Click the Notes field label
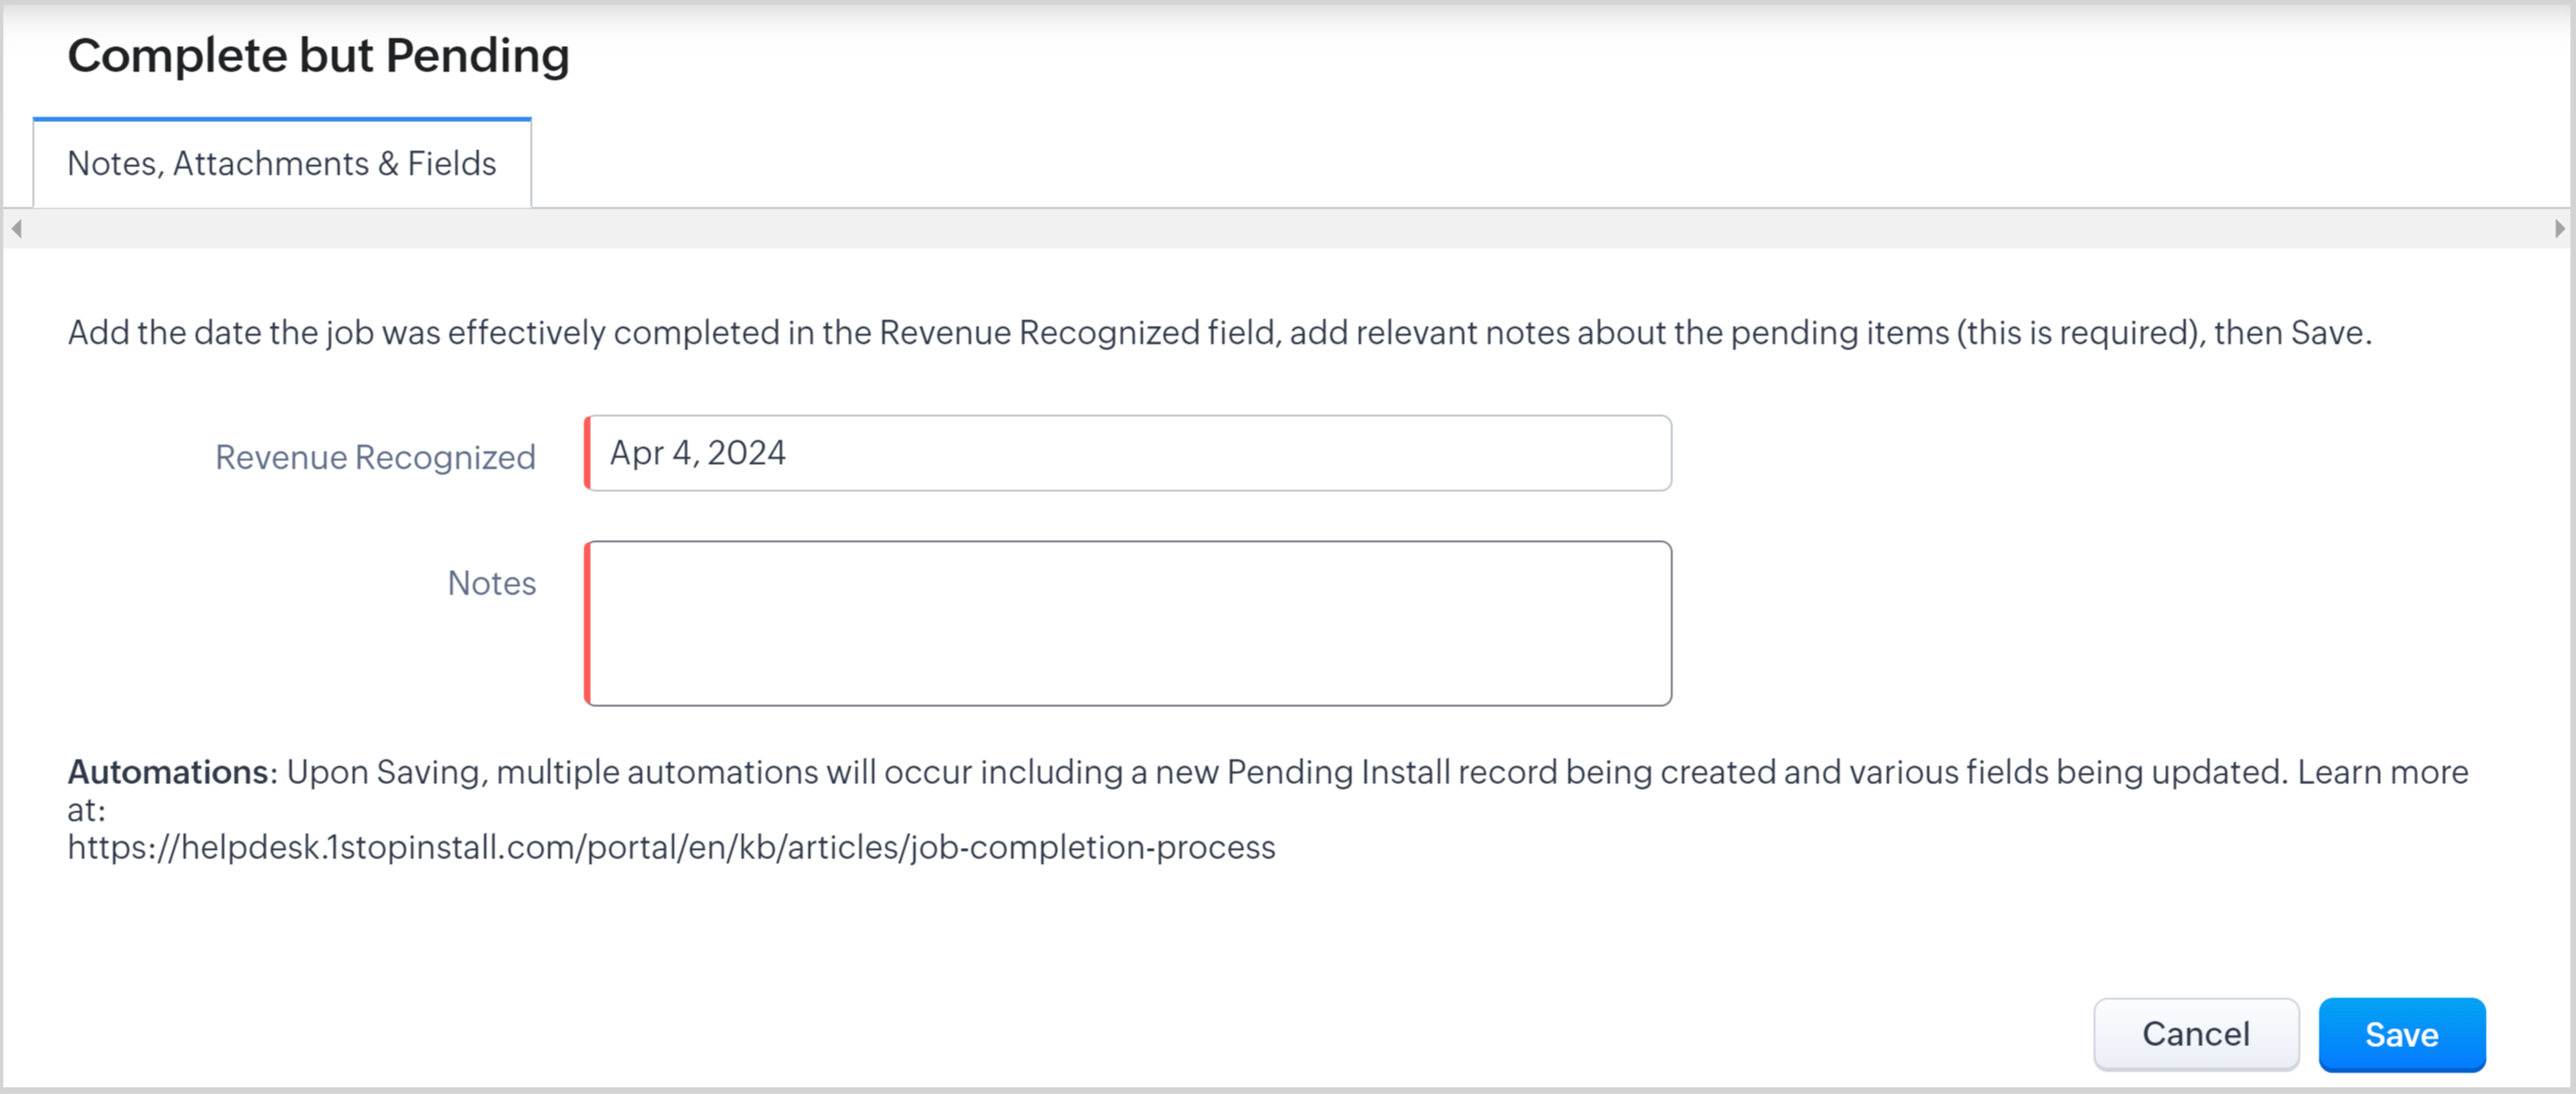The width and height of the screenshot is (2576, 1094). pyautogui.click(x=491, y=583)
